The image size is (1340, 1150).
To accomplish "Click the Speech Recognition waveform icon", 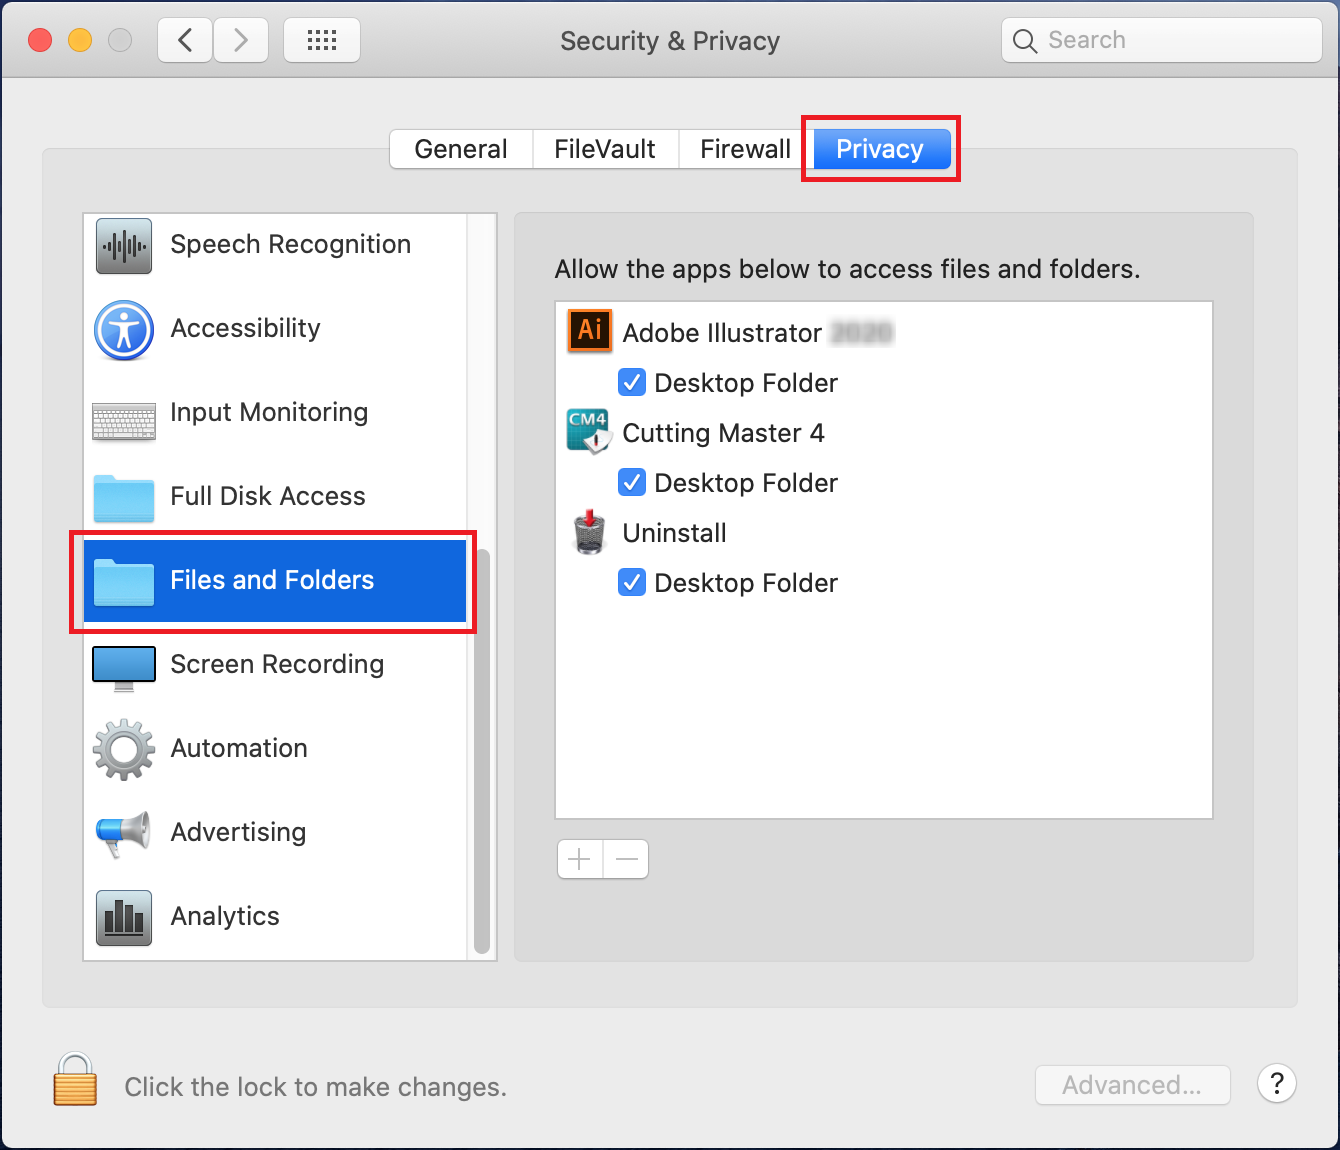I will 124,246.
